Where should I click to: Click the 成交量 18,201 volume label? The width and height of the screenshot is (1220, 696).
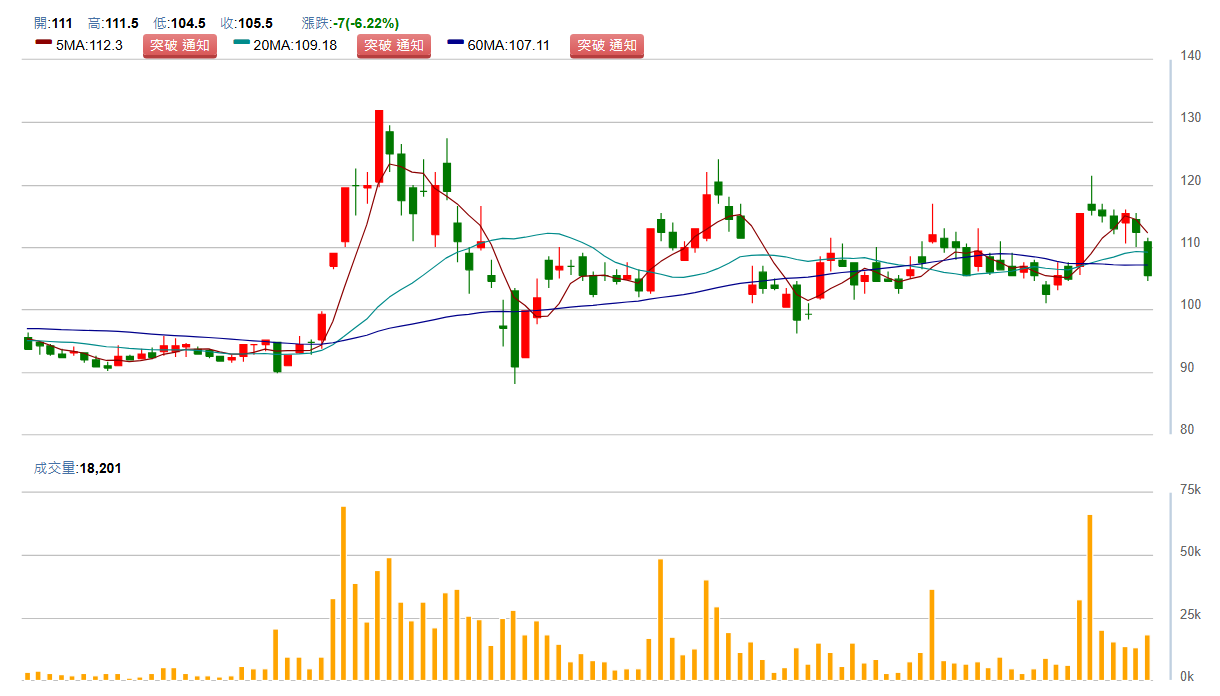pyautogui.click(x=78, y=467)
